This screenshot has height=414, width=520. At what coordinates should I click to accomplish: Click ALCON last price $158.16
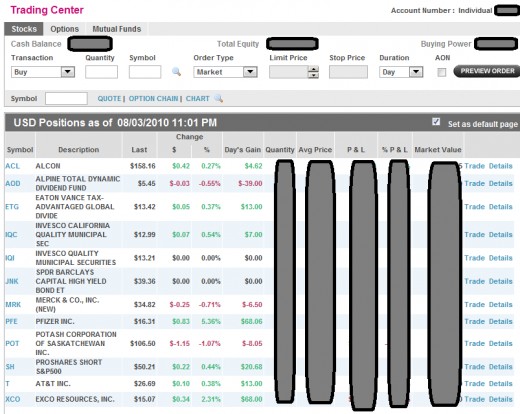[143, 166]
